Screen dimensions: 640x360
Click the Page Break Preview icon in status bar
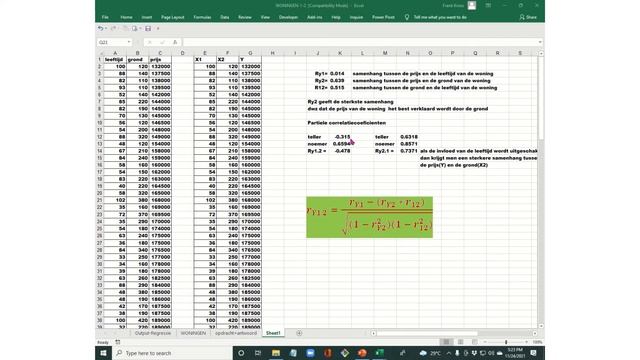click(x=474, y=342)
